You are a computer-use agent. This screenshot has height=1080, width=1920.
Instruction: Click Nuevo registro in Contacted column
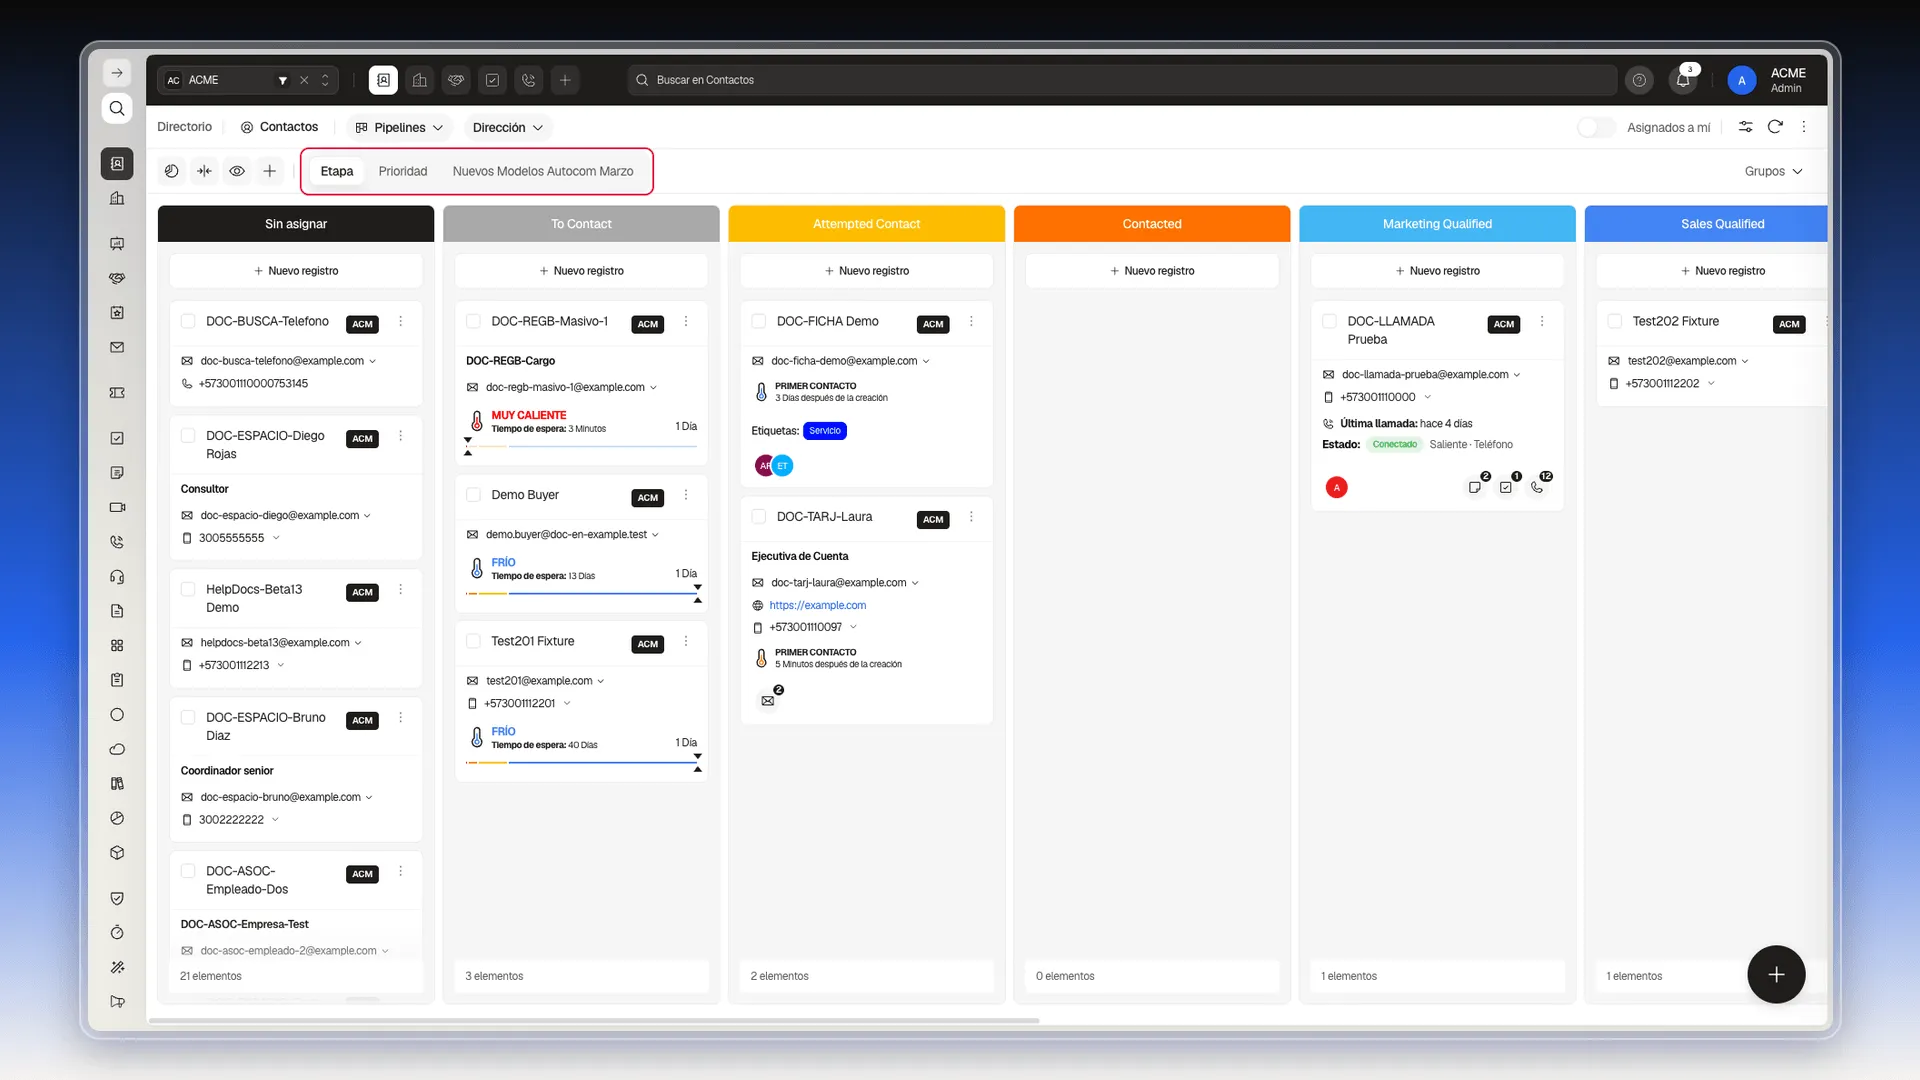1152,271
